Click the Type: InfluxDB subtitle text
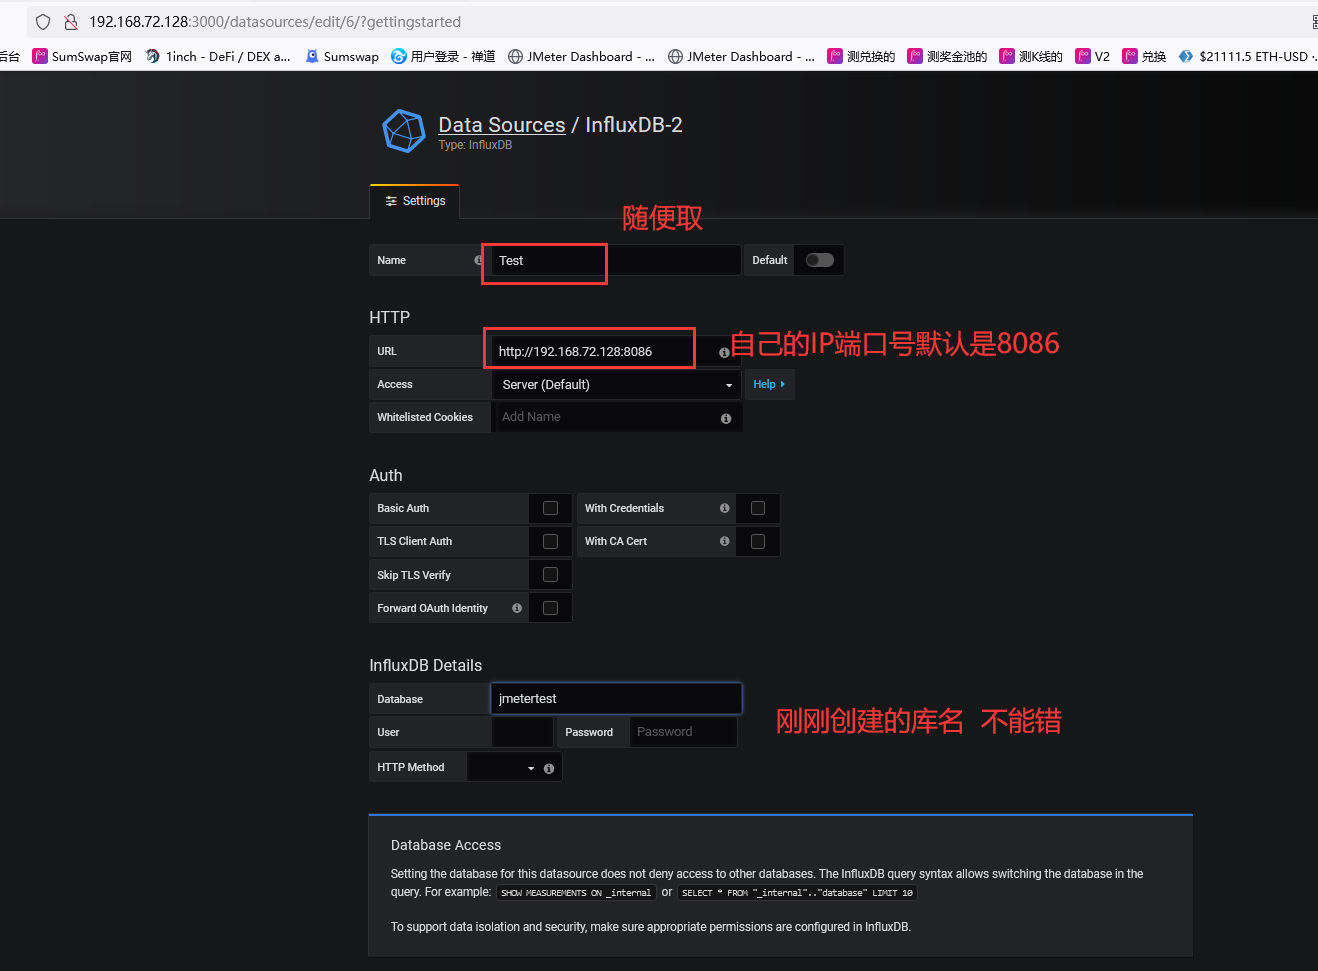Viewport: 1318px width, 971px height. pyautogui.click(x=475, y=145)
